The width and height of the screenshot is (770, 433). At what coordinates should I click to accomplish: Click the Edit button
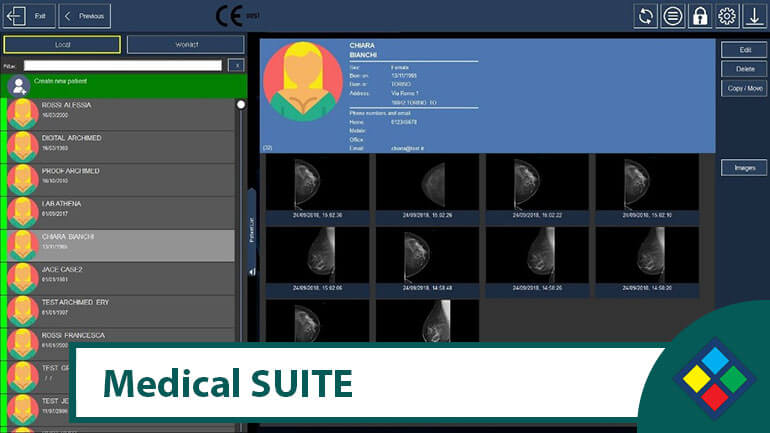coord(744,50)
